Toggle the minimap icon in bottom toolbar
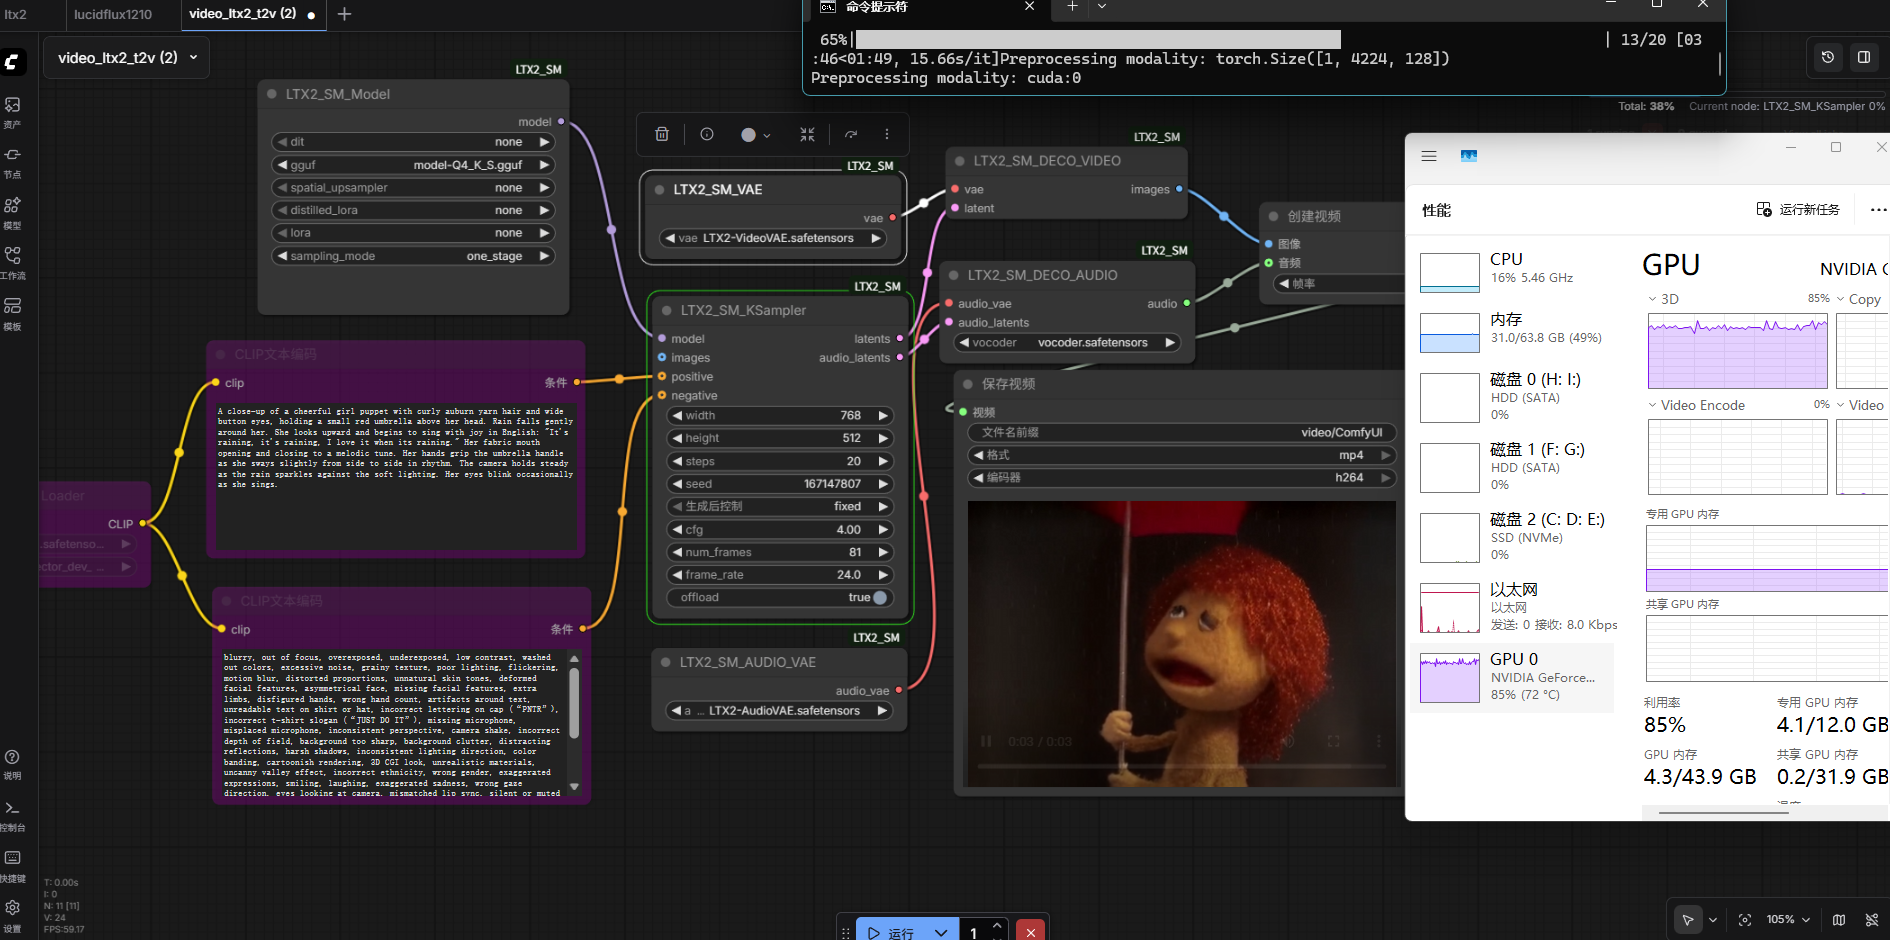The height and width of the screenshot is (940, 1890). point(1839,919)
